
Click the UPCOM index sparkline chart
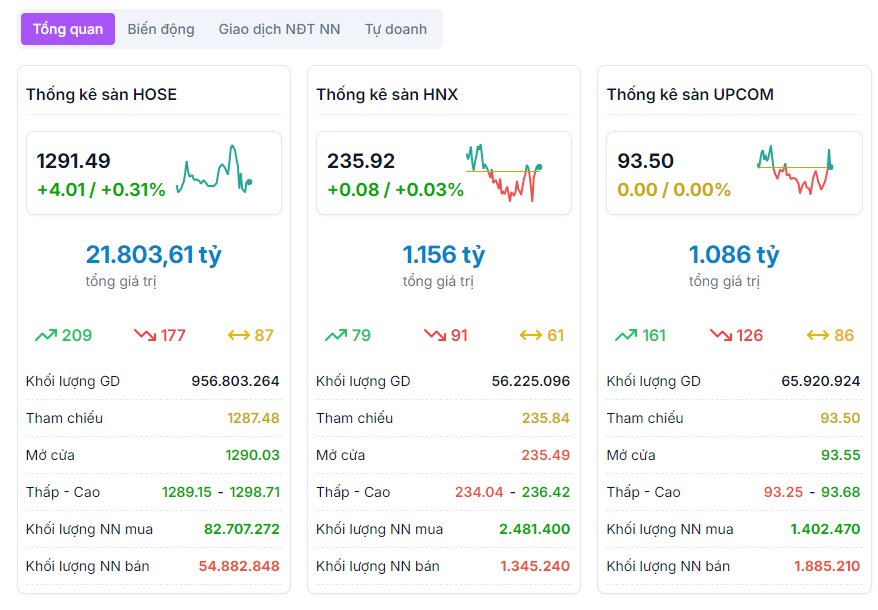pos(795,172)
